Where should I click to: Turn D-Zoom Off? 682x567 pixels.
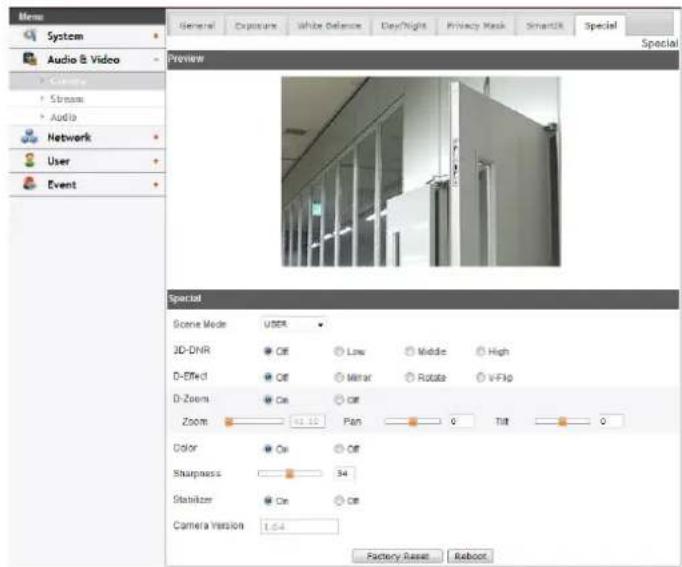(x=339, y=400)
